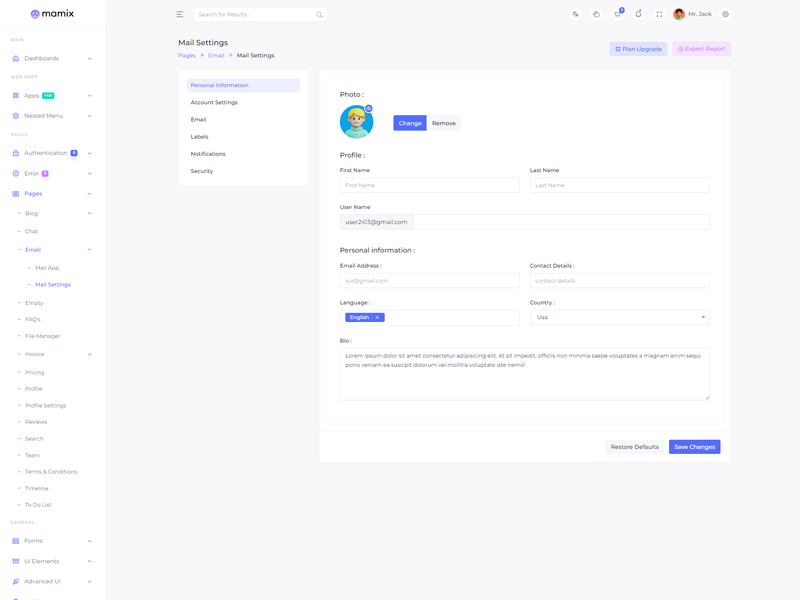This screenshot has width=800, height=600.
Task: Select the Security tab
Action: point(202,171)
